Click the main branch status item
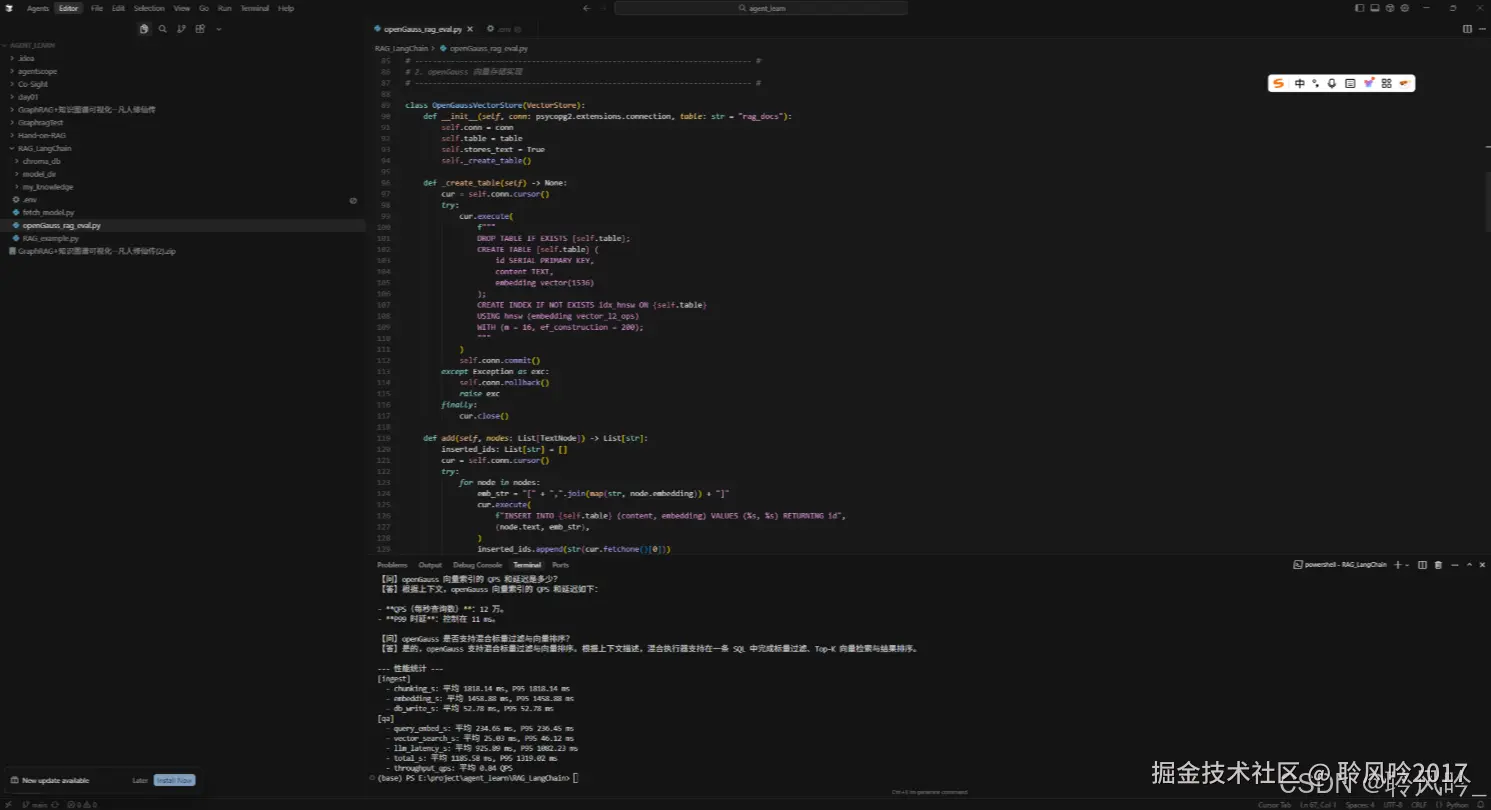Screen dimensions: 1491x810 pyautogui.click(x=35, y=804)
